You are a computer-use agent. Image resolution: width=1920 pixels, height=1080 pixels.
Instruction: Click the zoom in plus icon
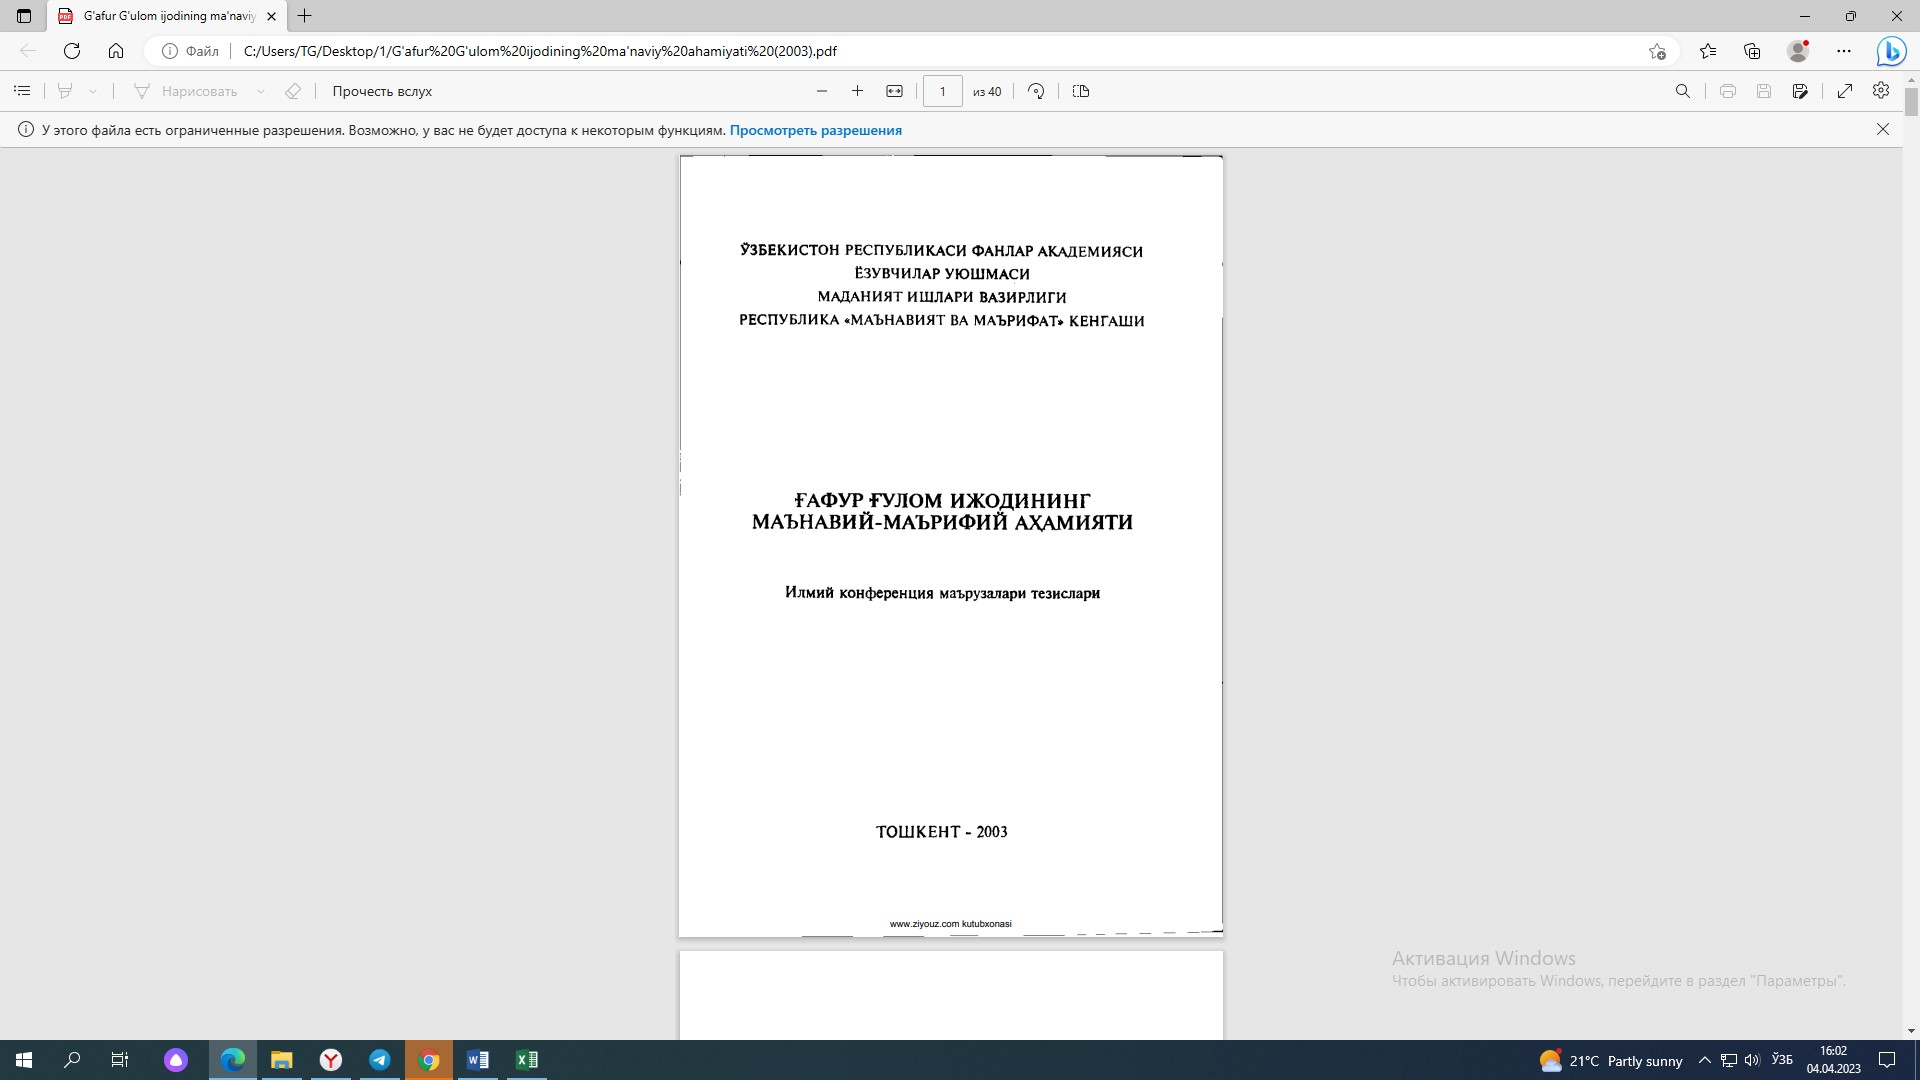coord(857,91)
